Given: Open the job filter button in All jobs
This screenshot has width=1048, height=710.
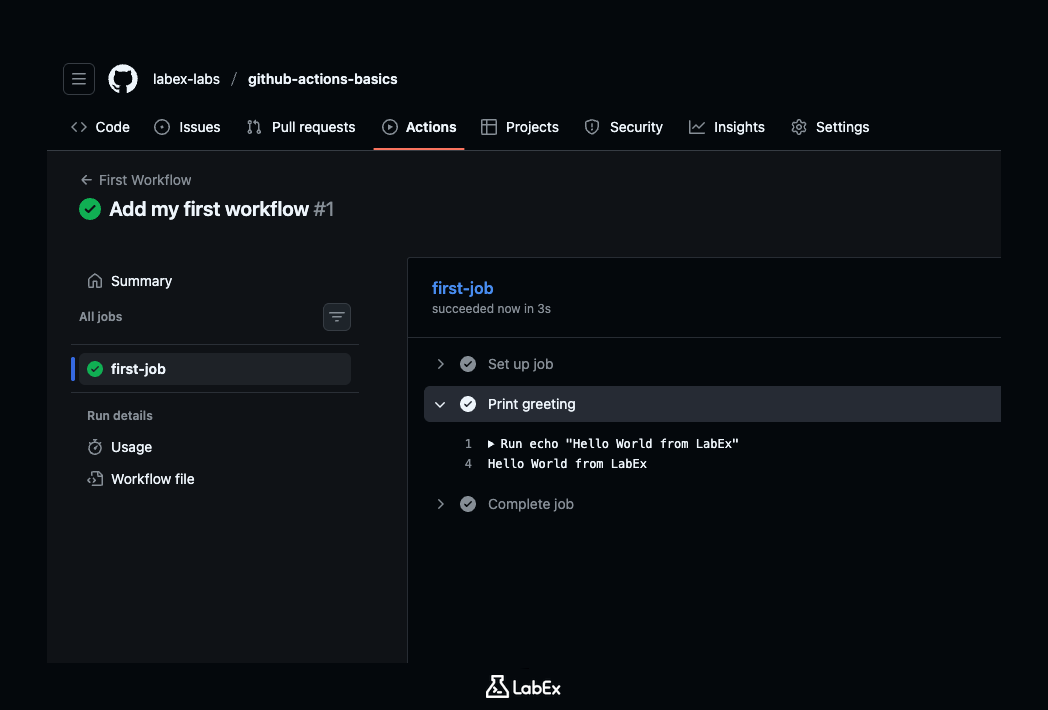Looking at the screenshot, I should [x=337, y=317].
